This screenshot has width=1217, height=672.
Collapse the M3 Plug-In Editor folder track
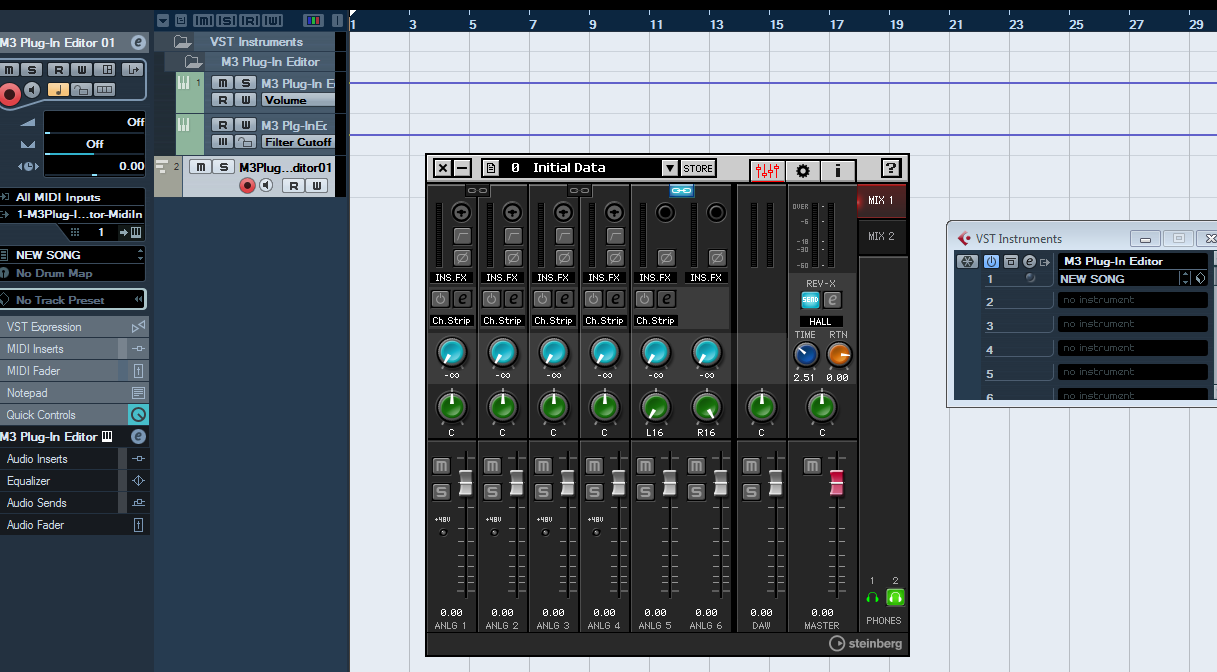point(193,62)
